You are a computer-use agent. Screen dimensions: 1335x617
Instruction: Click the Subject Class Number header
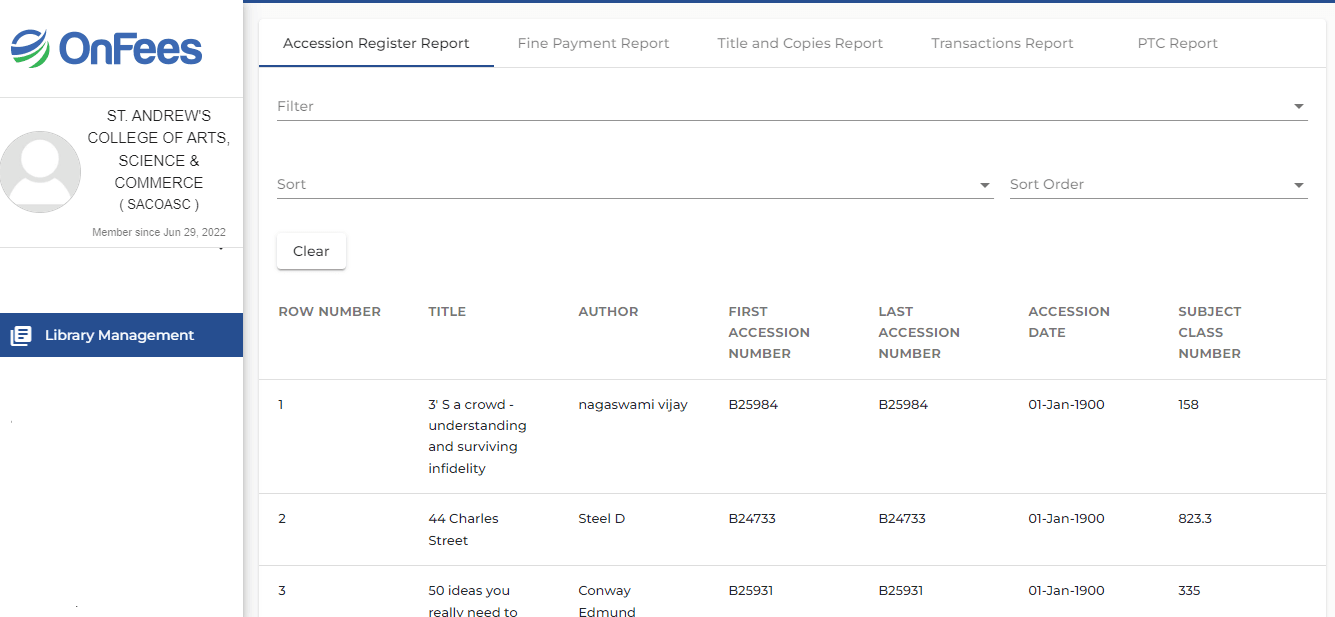1209,332
